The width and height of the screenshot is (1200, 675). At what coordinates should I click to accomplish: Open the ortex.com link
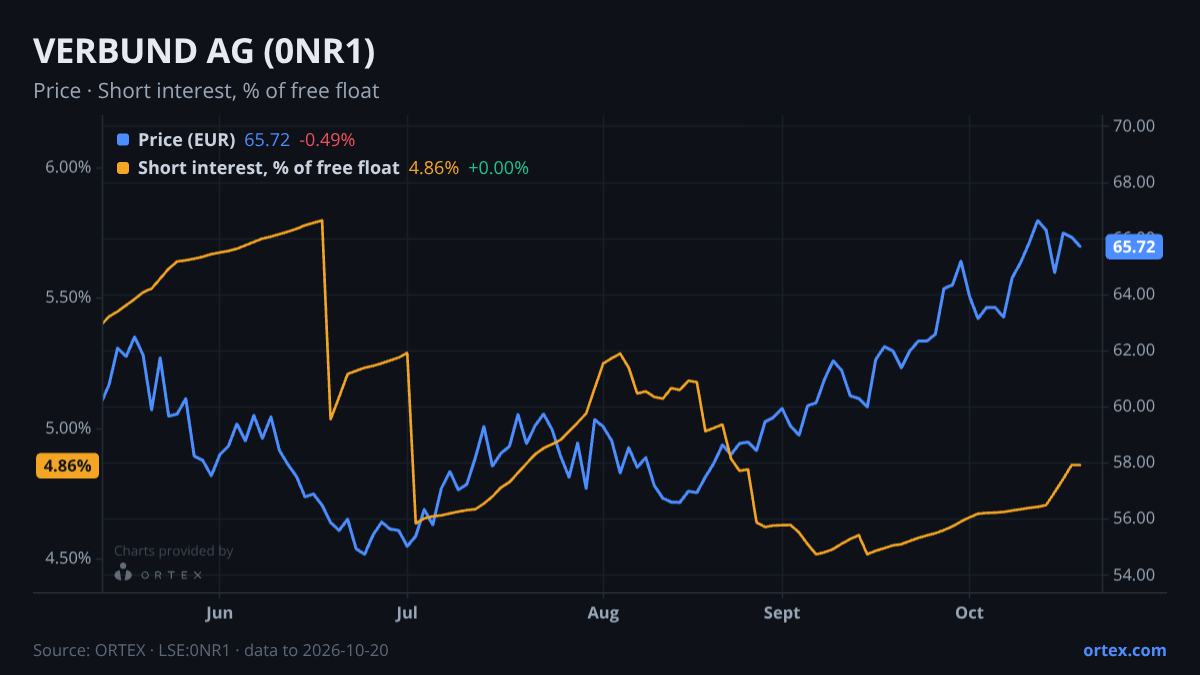click(x=1124, y=650)
